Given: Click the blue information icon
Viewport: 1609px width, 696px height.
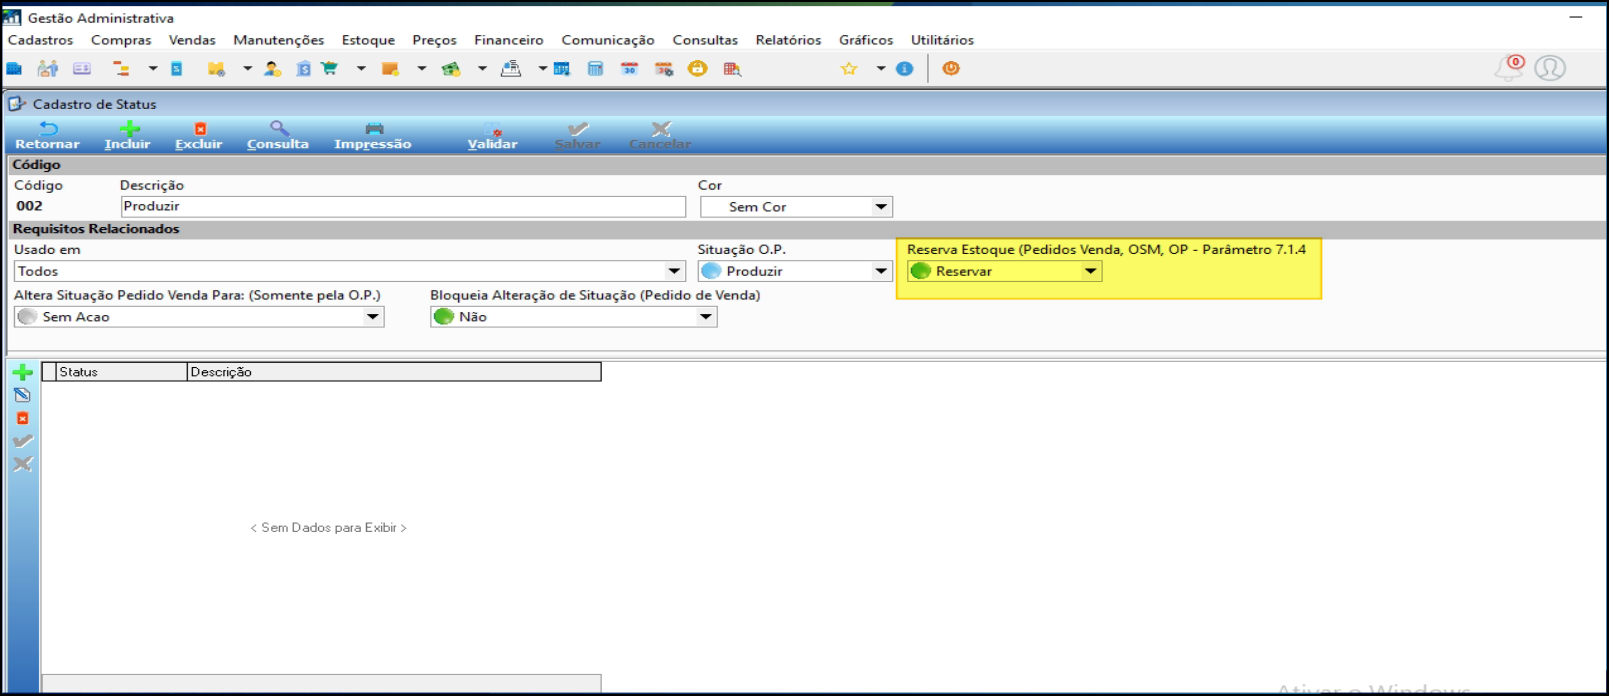Looking at the screenshot, I should tap(905, 68).
